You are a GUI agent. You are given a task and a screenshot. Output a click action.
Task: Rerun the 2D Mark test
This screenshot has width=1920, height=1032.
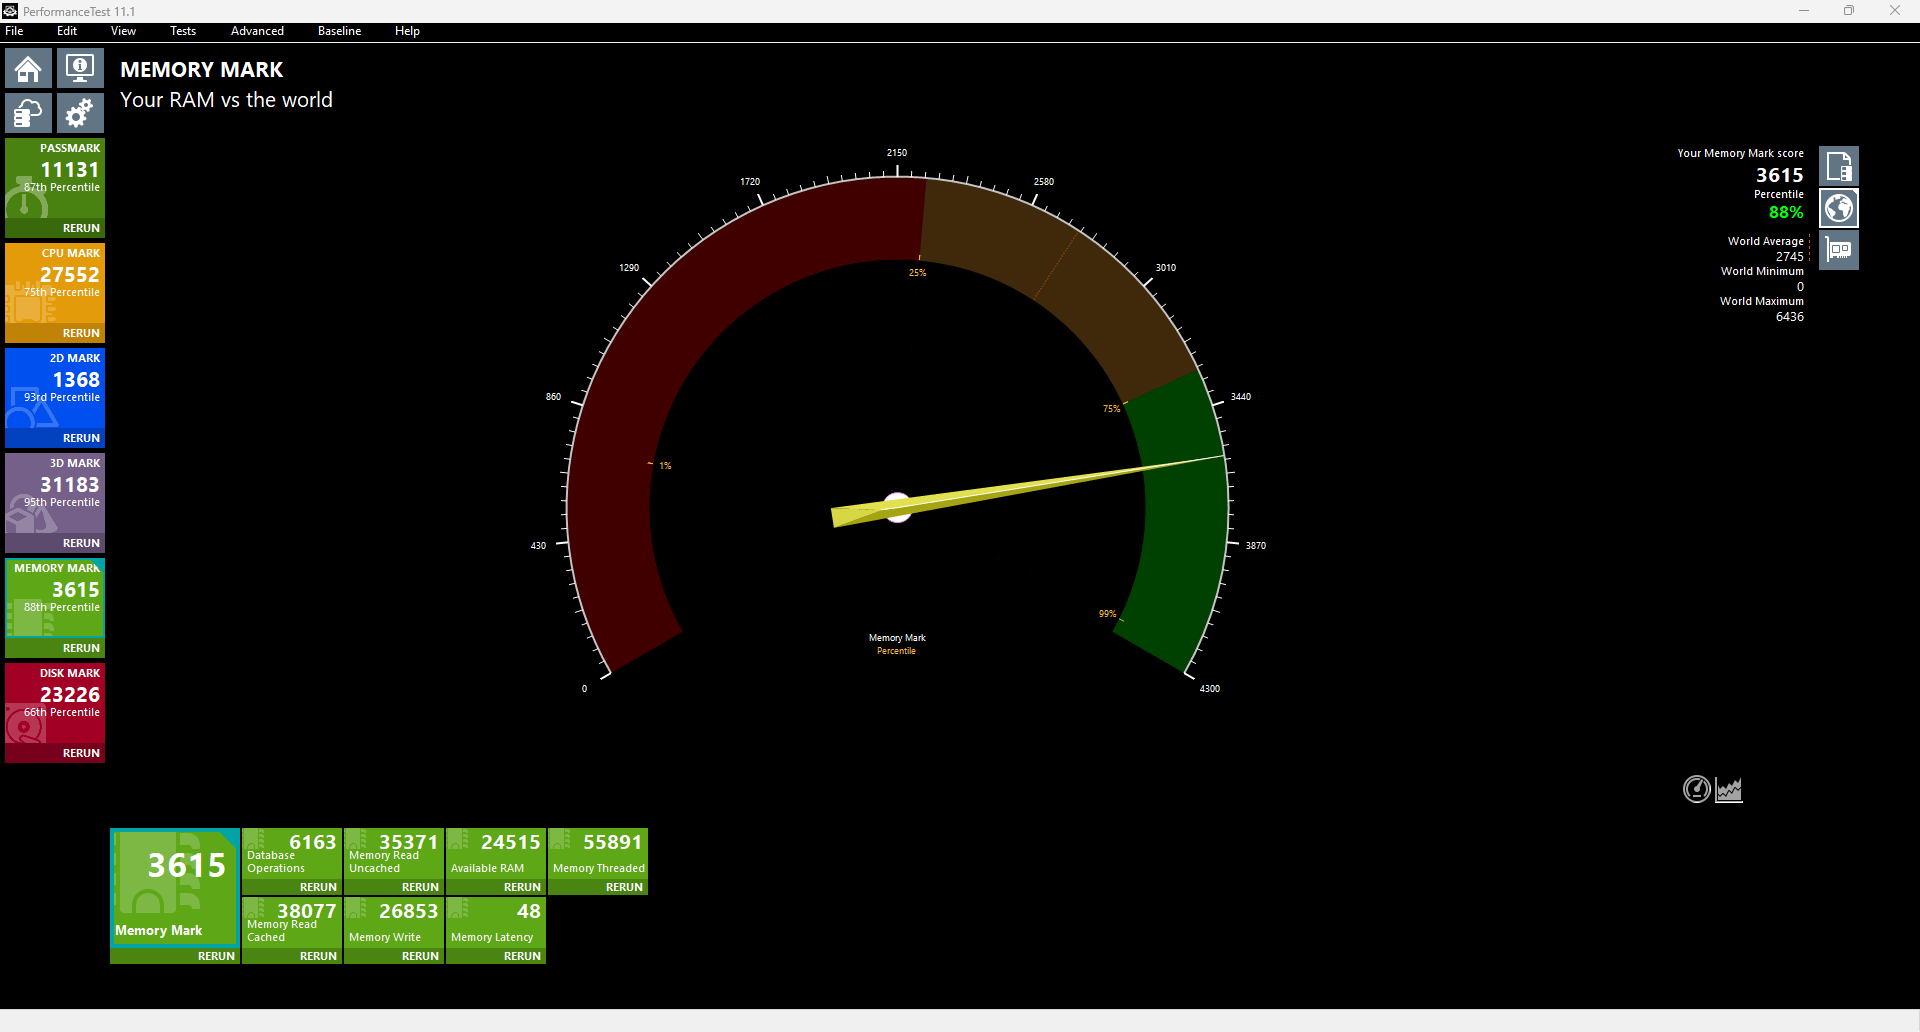(x=81, y=438)
